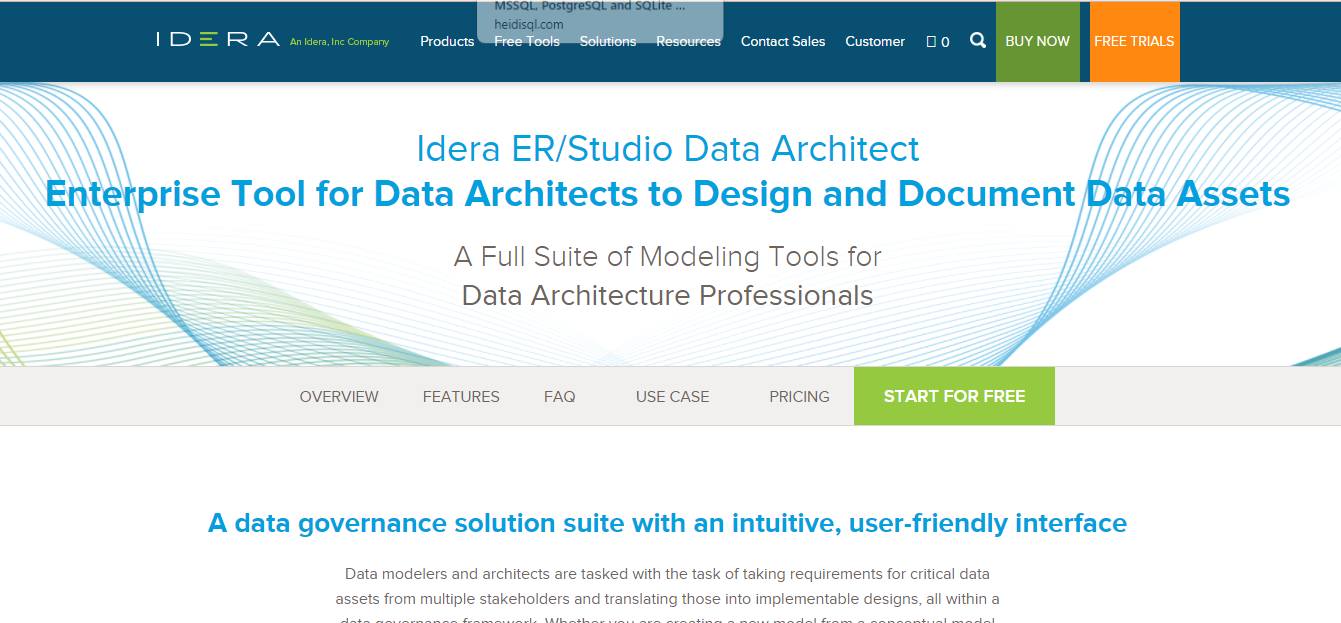
Task: Click 'A Full Suite of Modeling Tools for' text
Action: point(668,257)
